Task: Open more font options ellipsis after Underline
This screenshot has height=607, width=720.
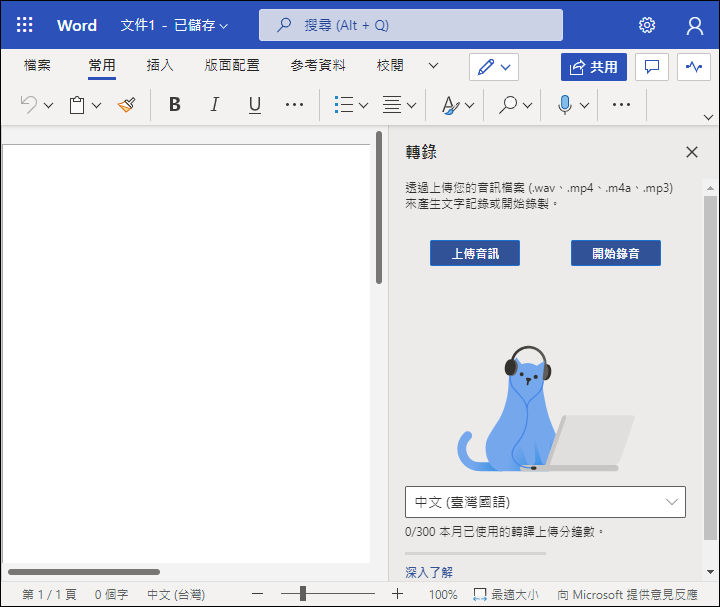Action: [294, 105]
